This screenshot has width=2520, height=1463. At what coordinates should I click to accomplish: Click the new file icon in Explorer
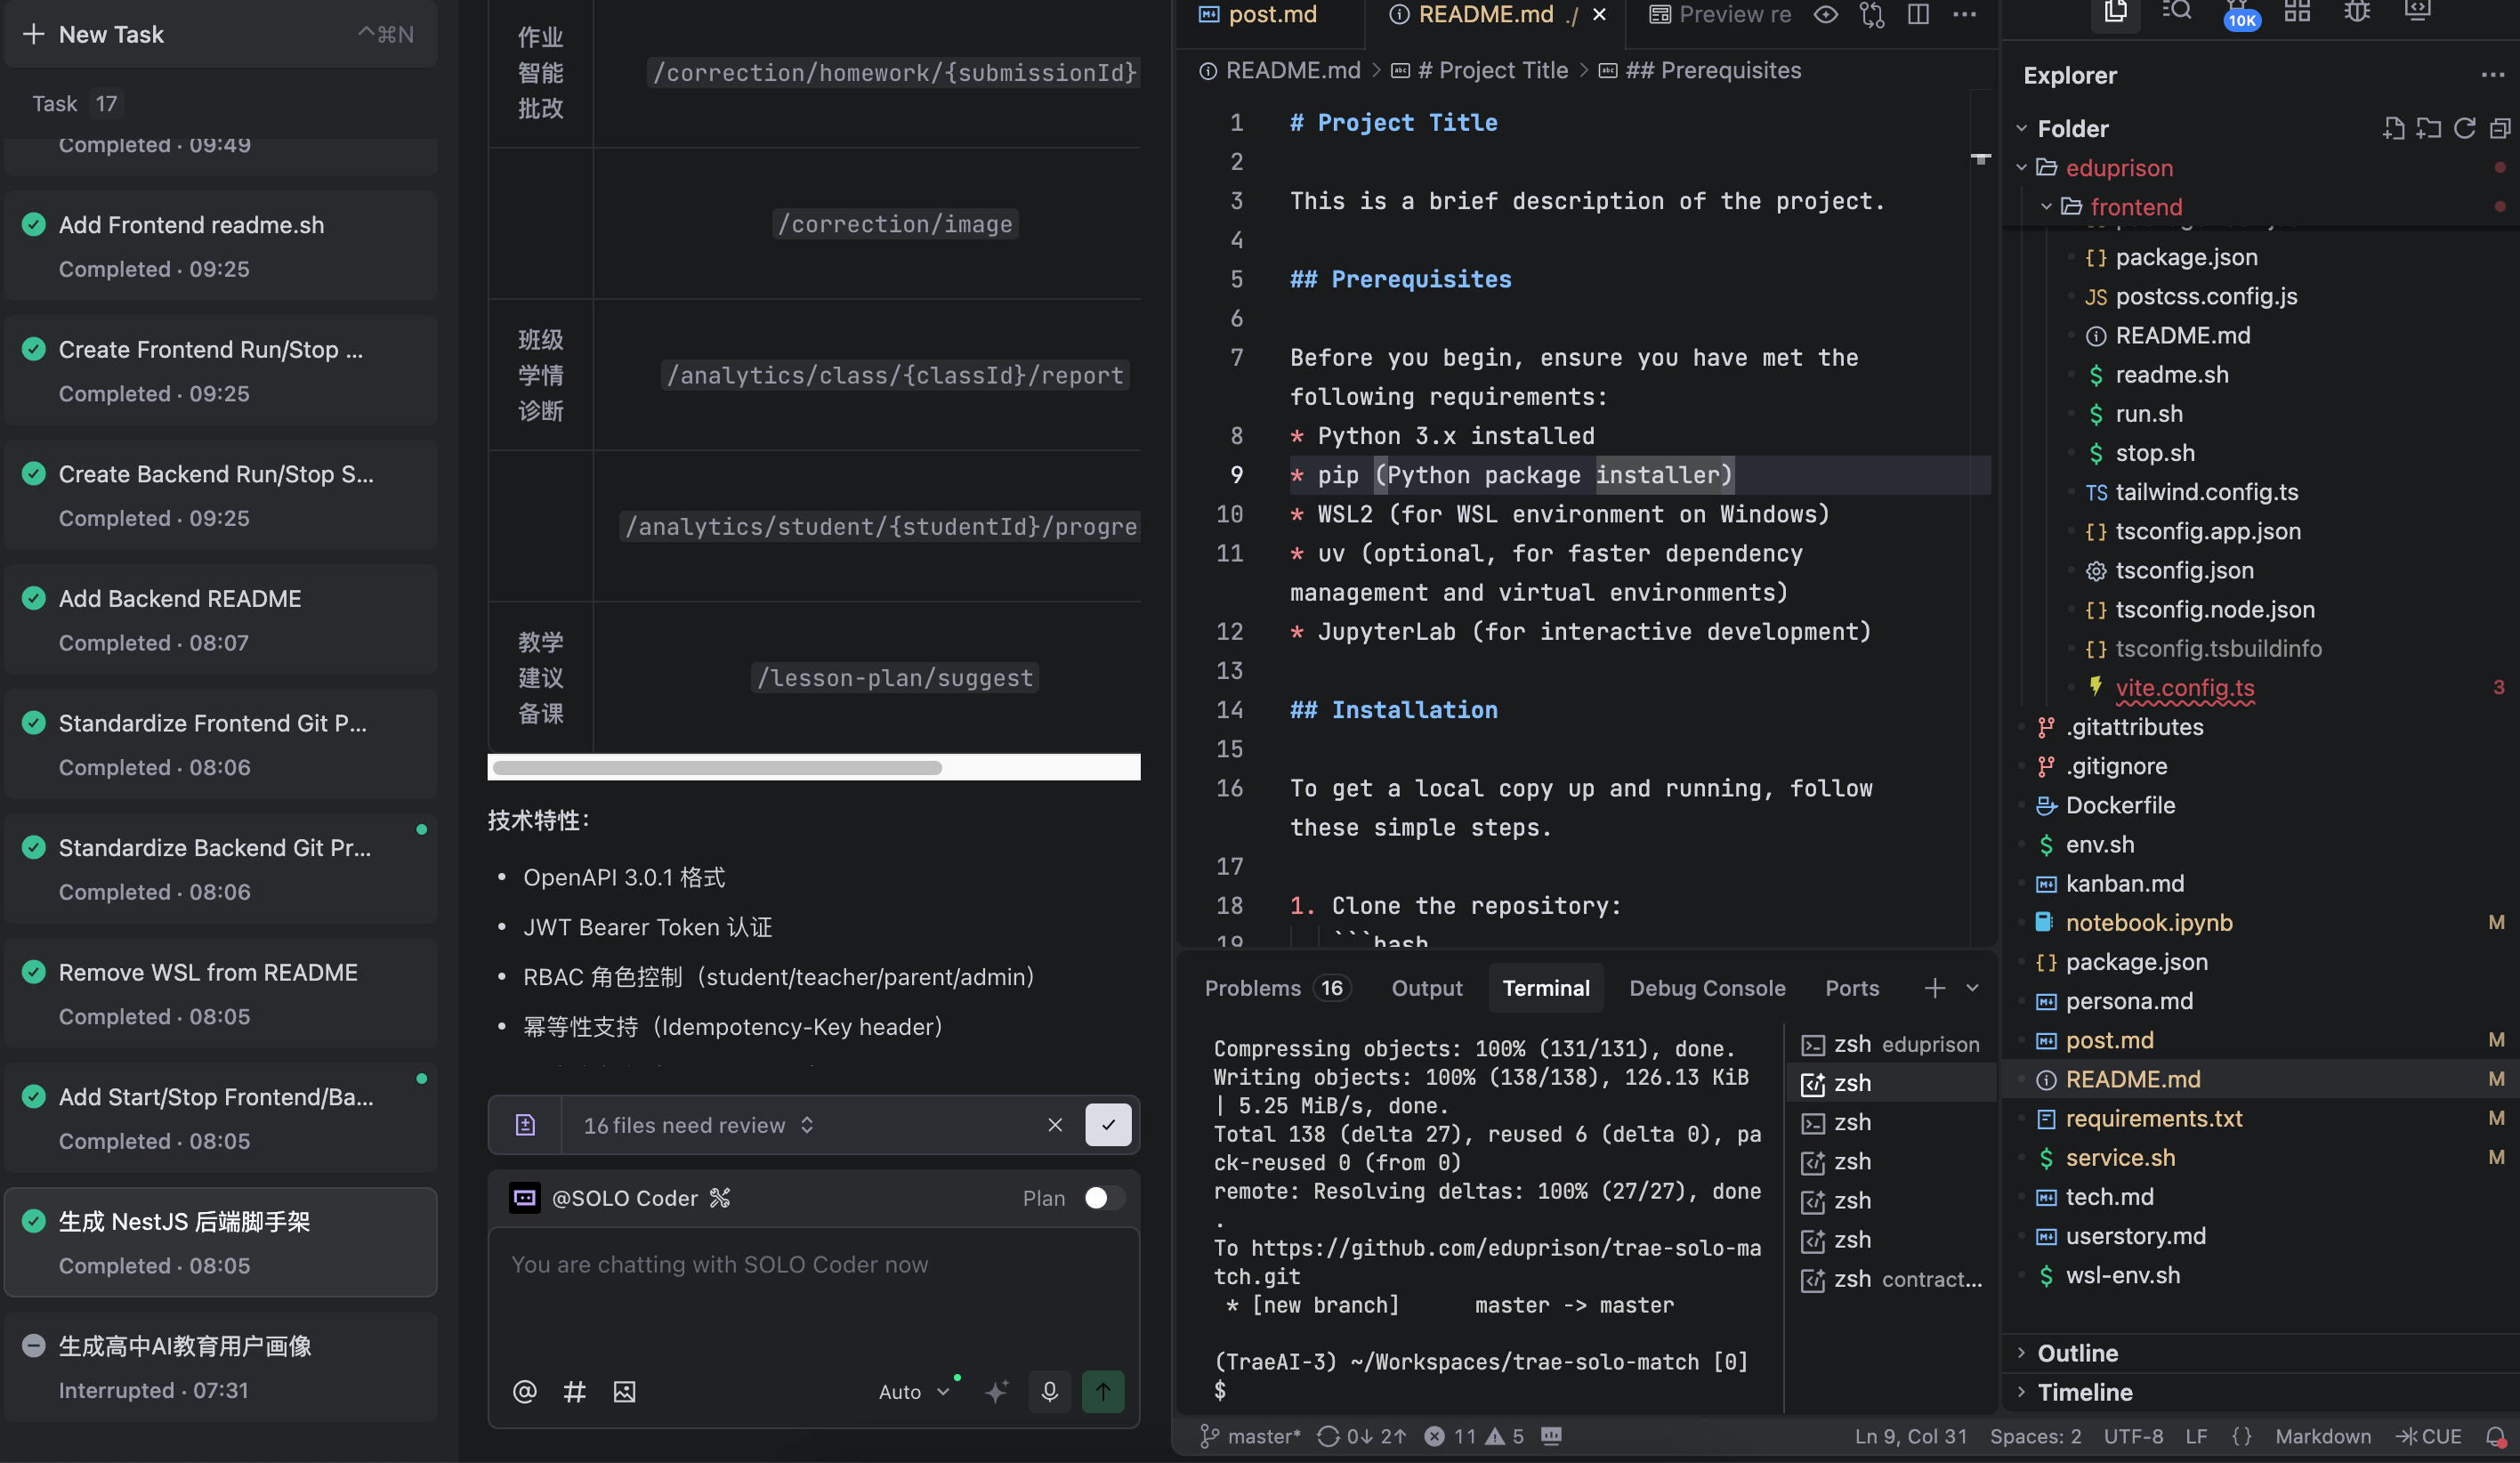tap(2393, 128)
